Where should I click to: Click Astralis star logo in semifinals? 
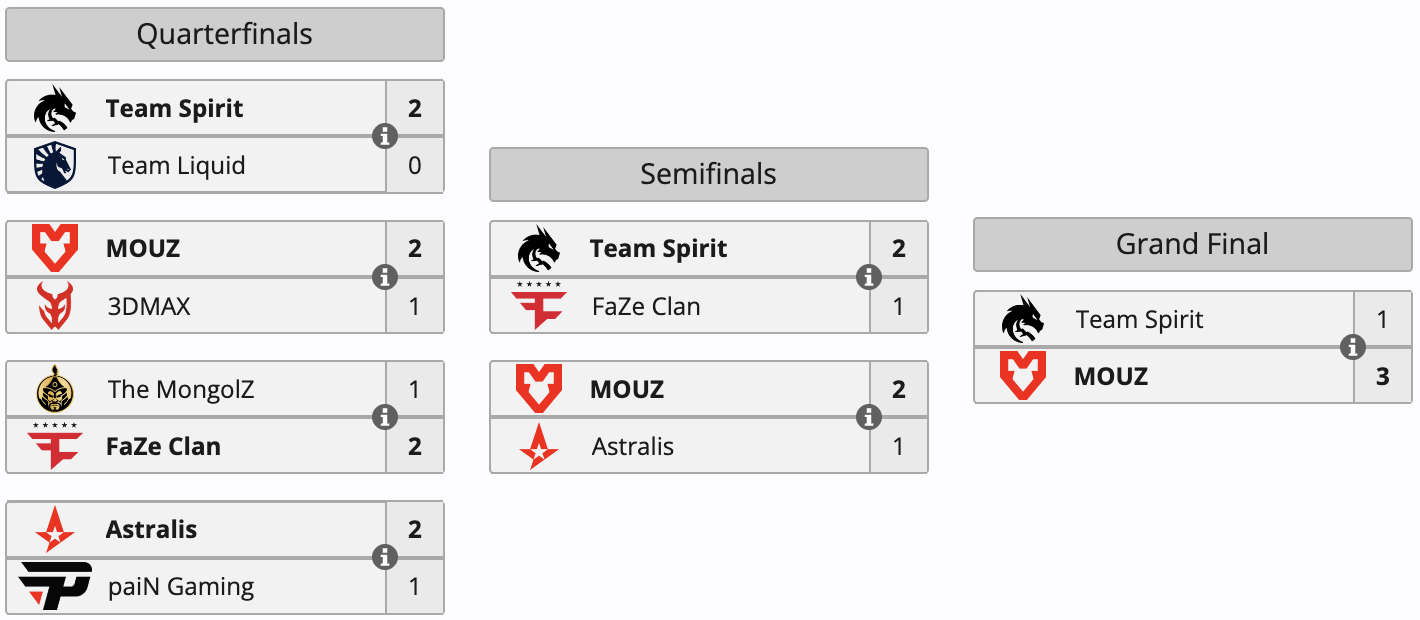[539, 446]
